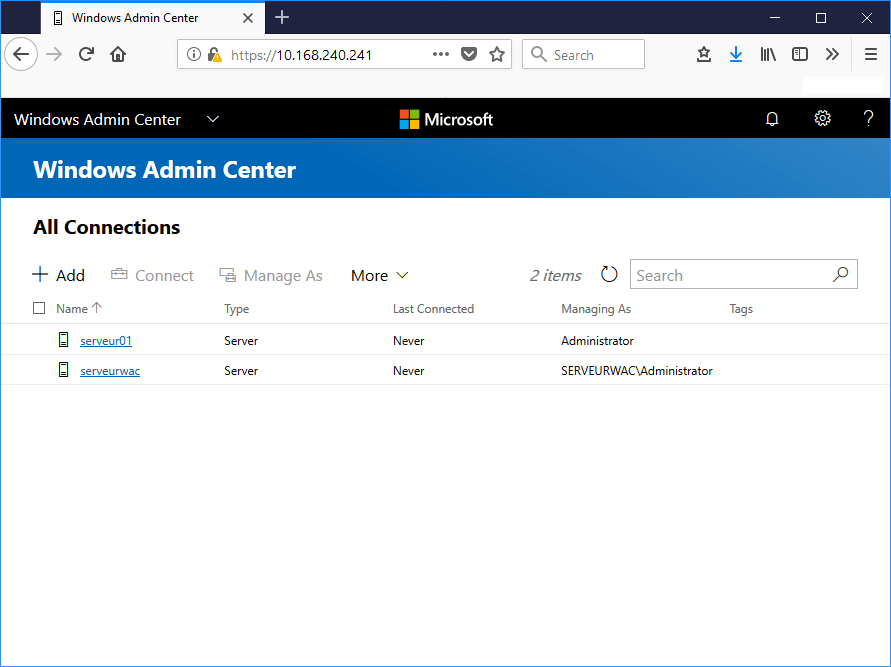Click the Never cell in serveurwac row
The image size is (891, 667).
click(x=409, y=371)
